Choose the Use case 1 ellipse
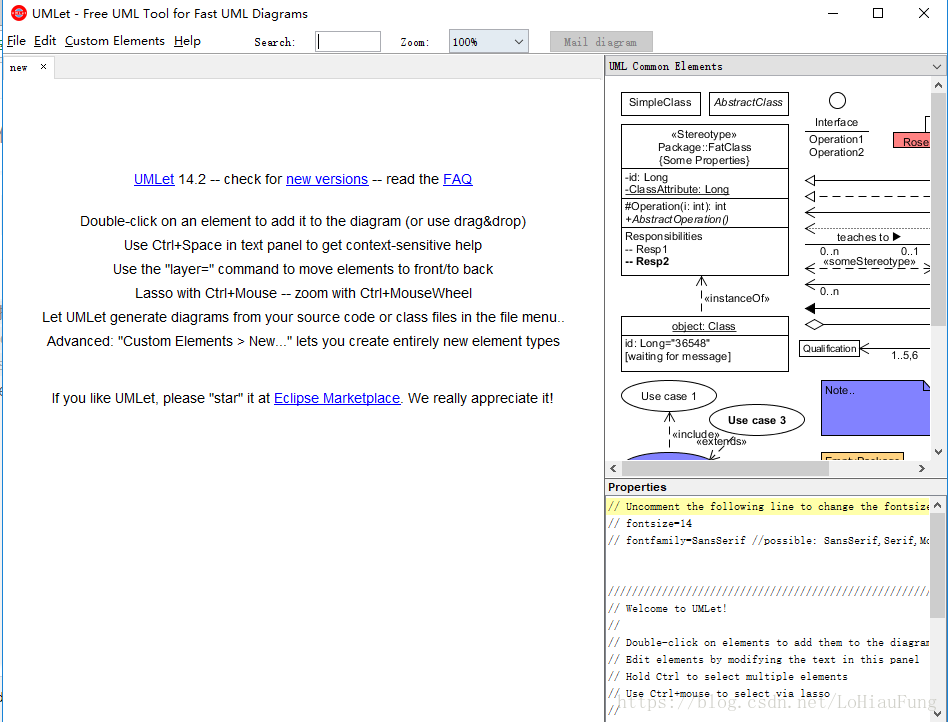 pyautogui.click(x=669, y=396)
